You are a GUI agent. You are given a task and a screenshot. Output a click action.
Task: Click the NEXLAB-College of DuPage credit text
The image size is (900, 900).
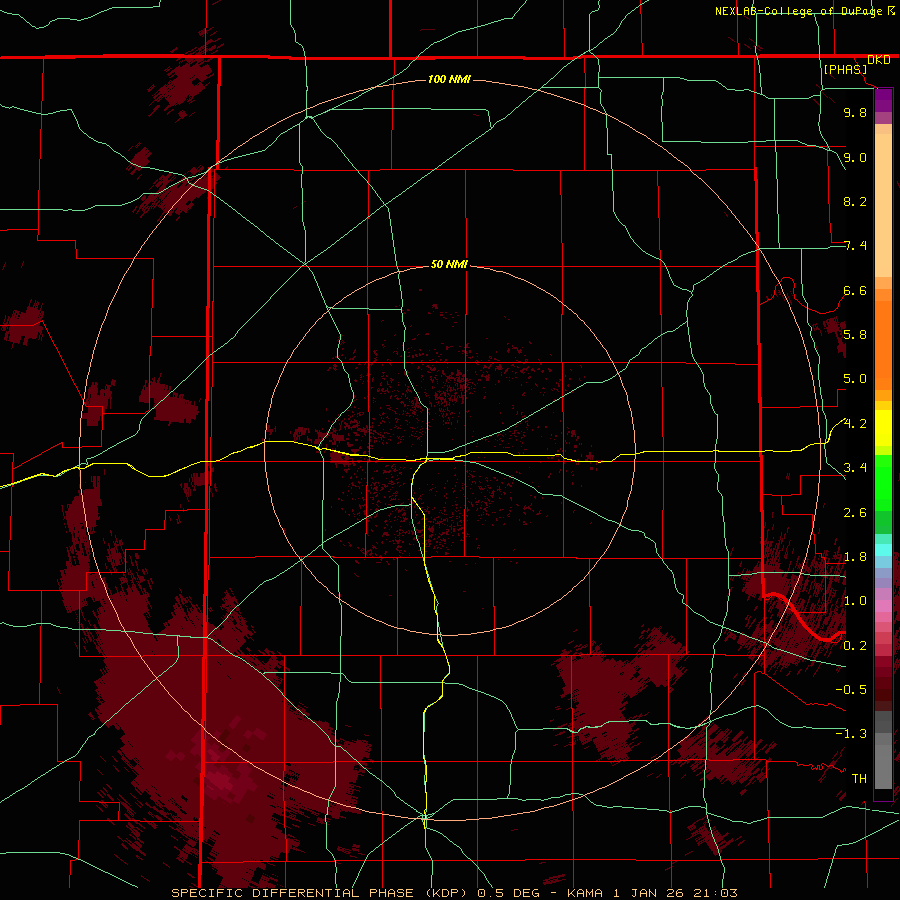tap(799, 11)
